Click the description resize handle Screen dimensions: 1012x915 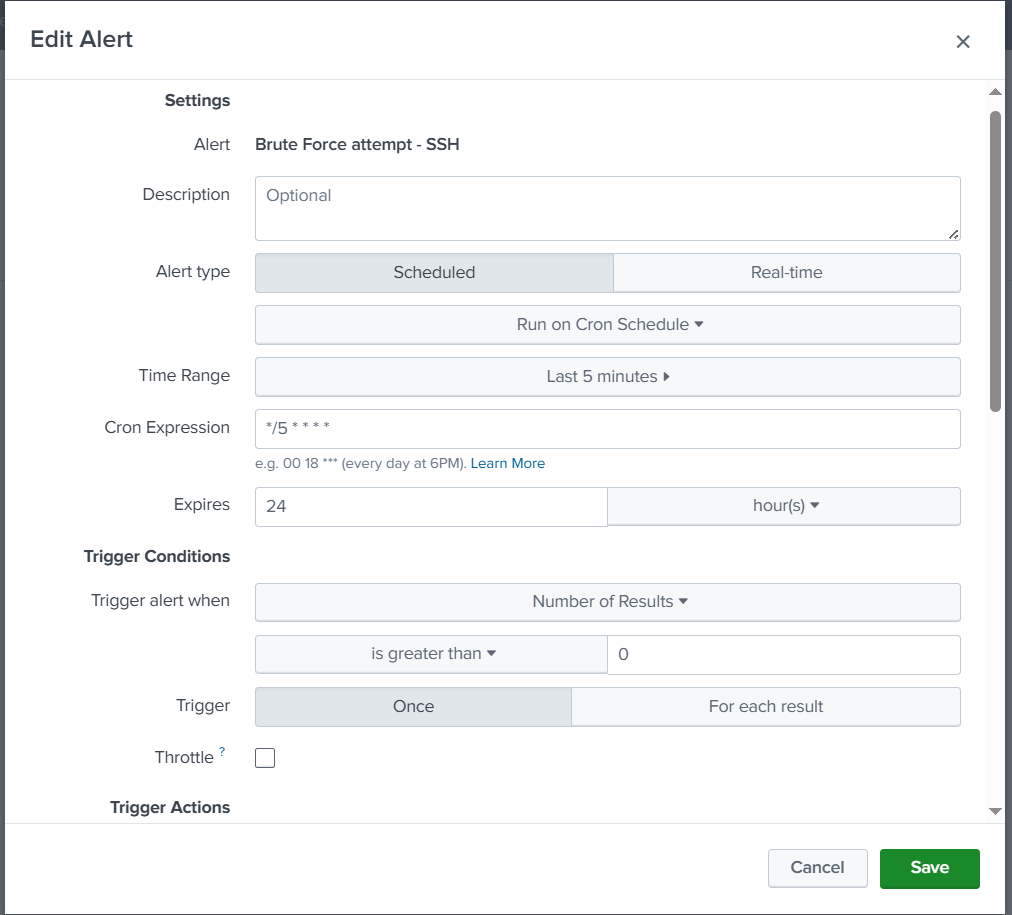pyautogui.click(x=953, y=234)
